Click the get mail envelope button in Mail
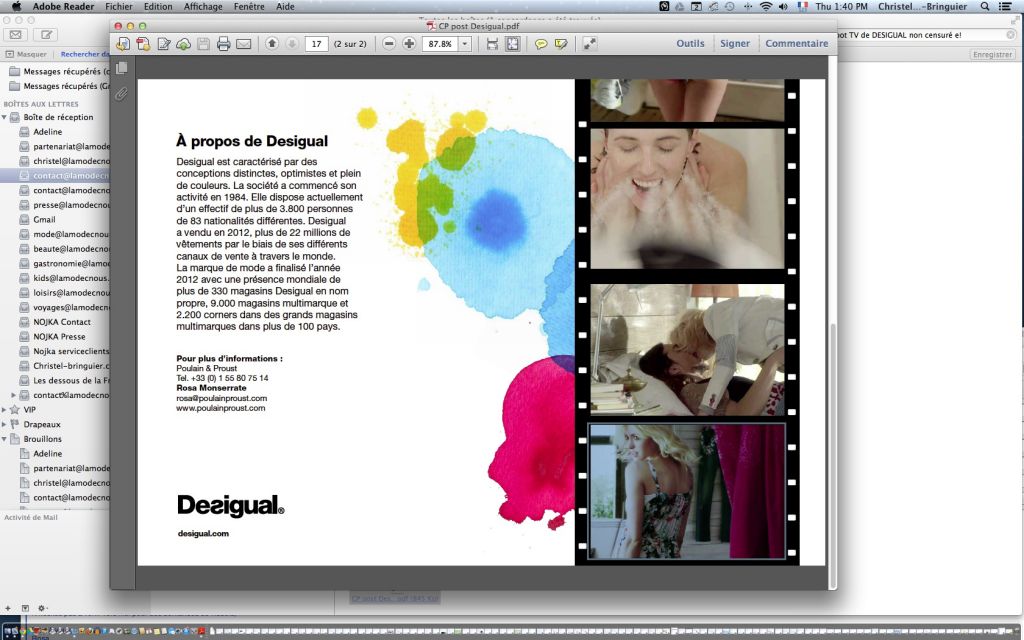 [16, 35]
